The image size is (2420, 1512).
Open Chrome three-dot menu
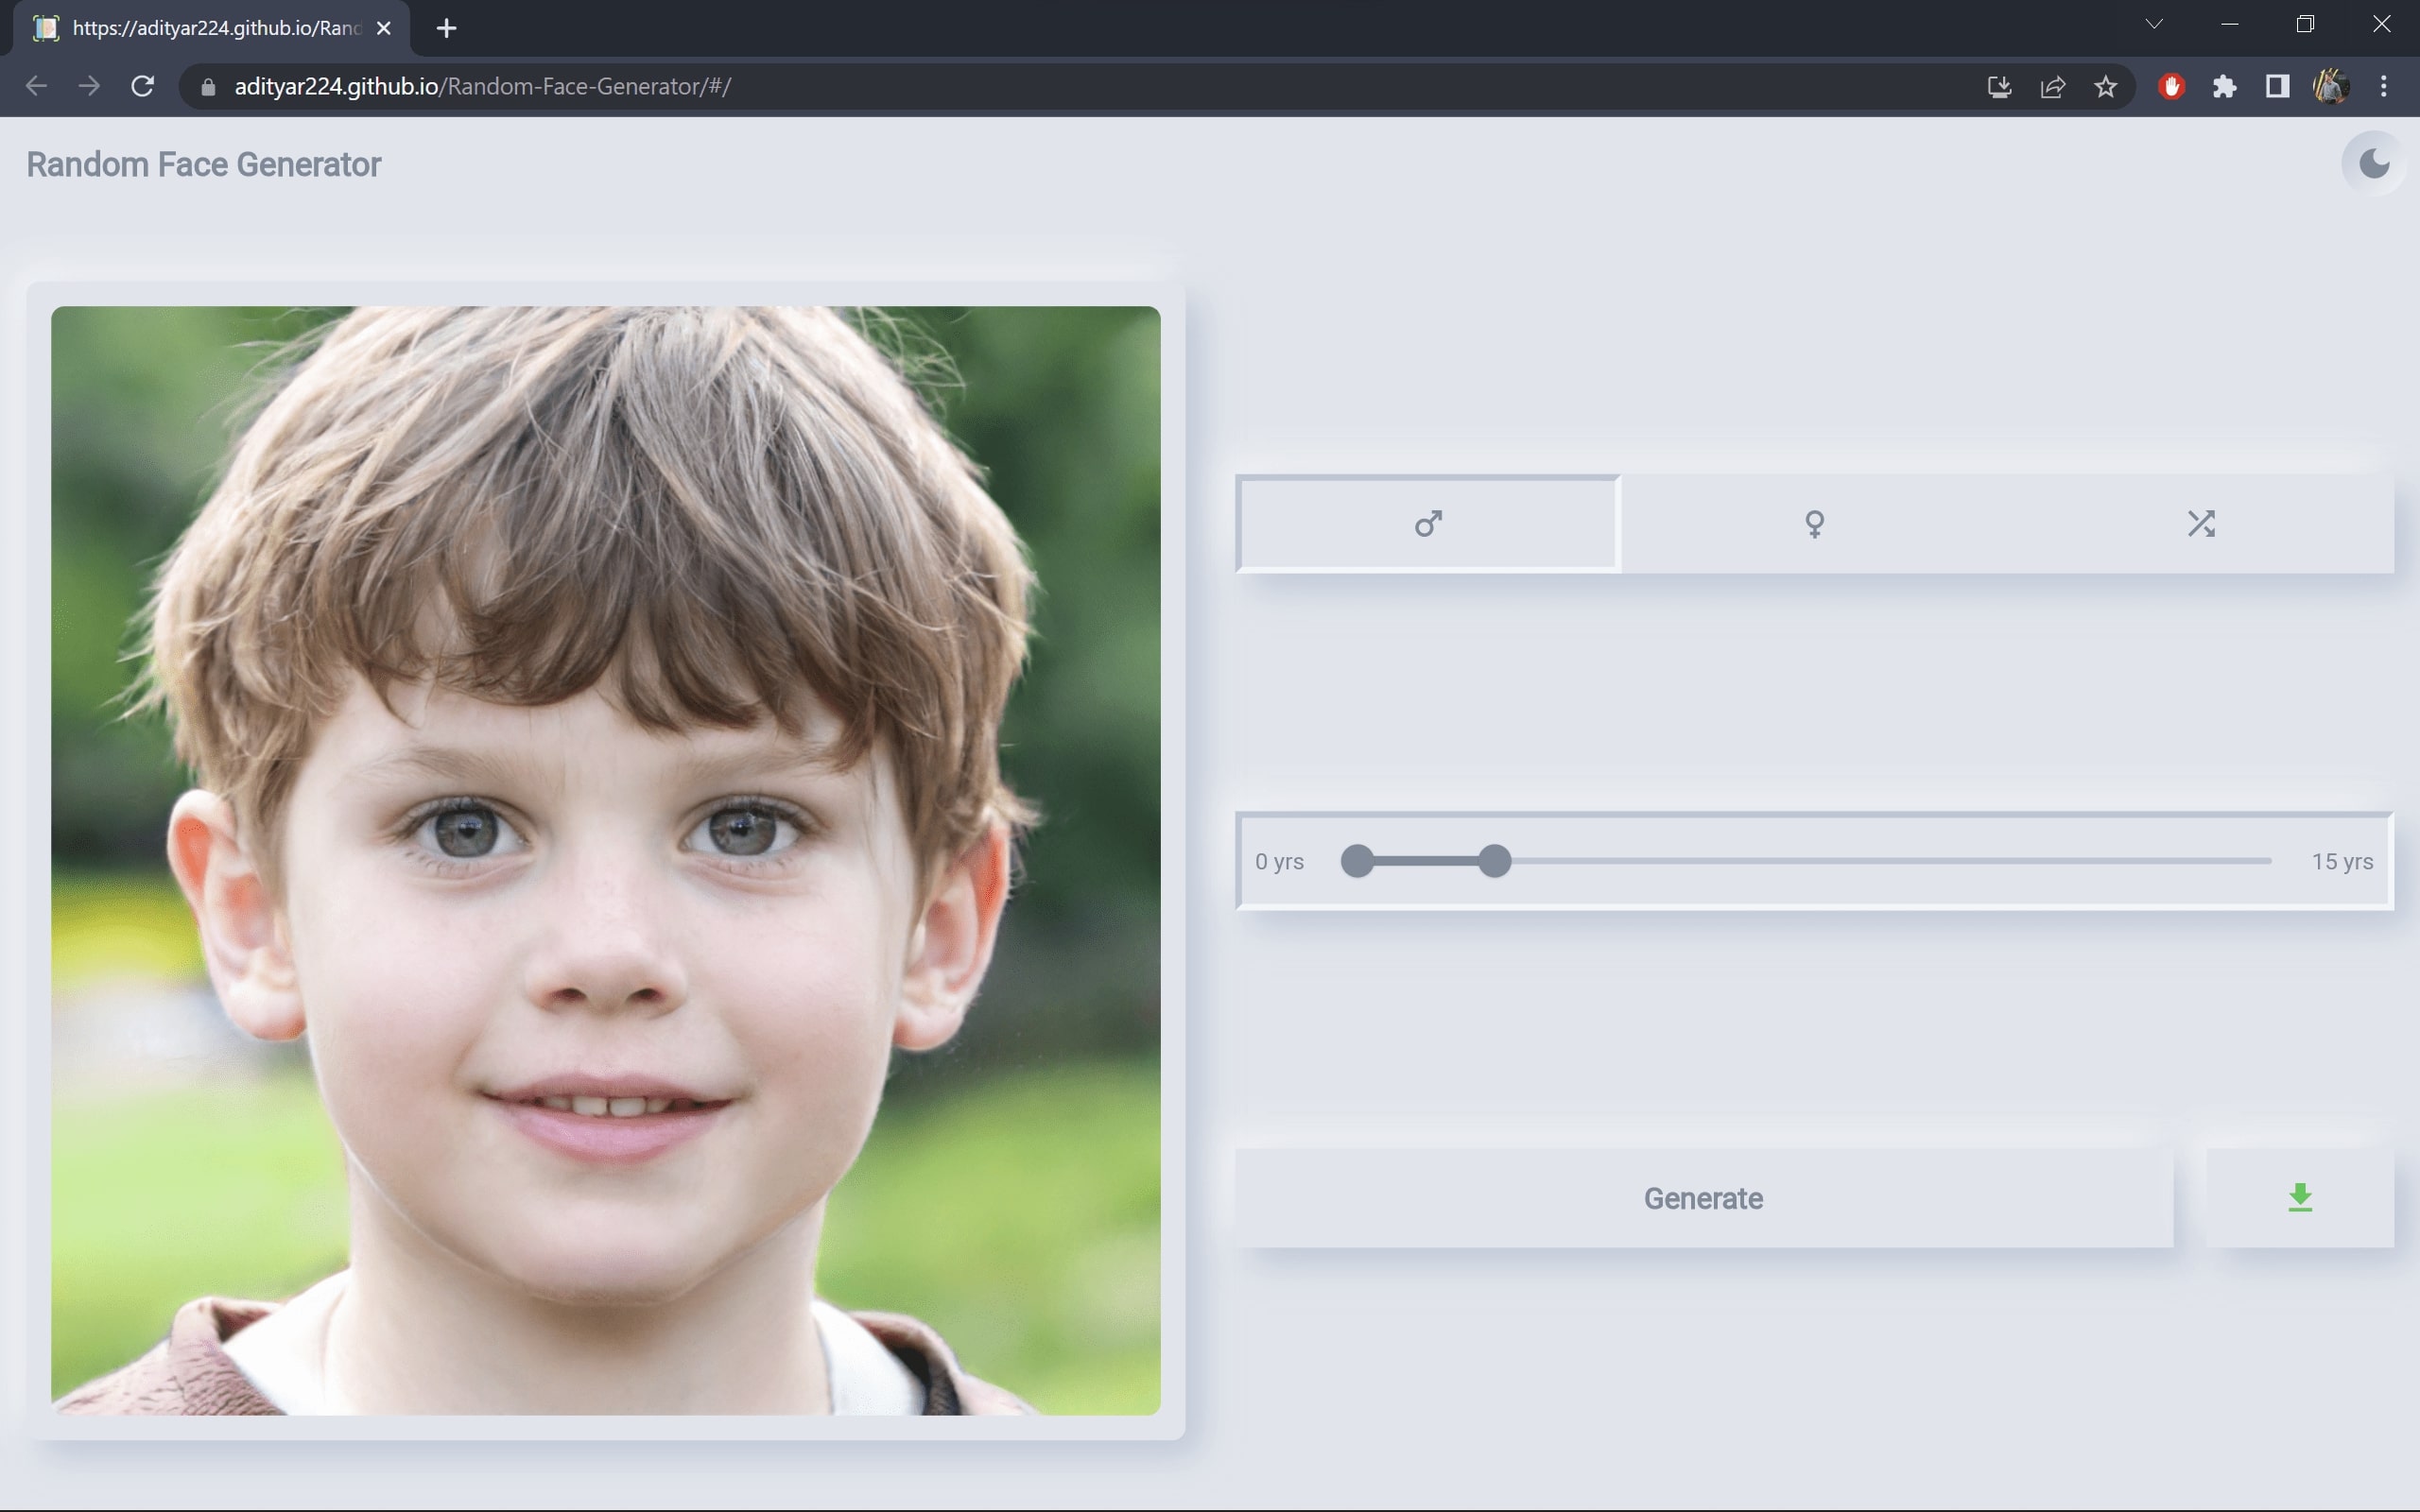click(x=2383, y=87)
